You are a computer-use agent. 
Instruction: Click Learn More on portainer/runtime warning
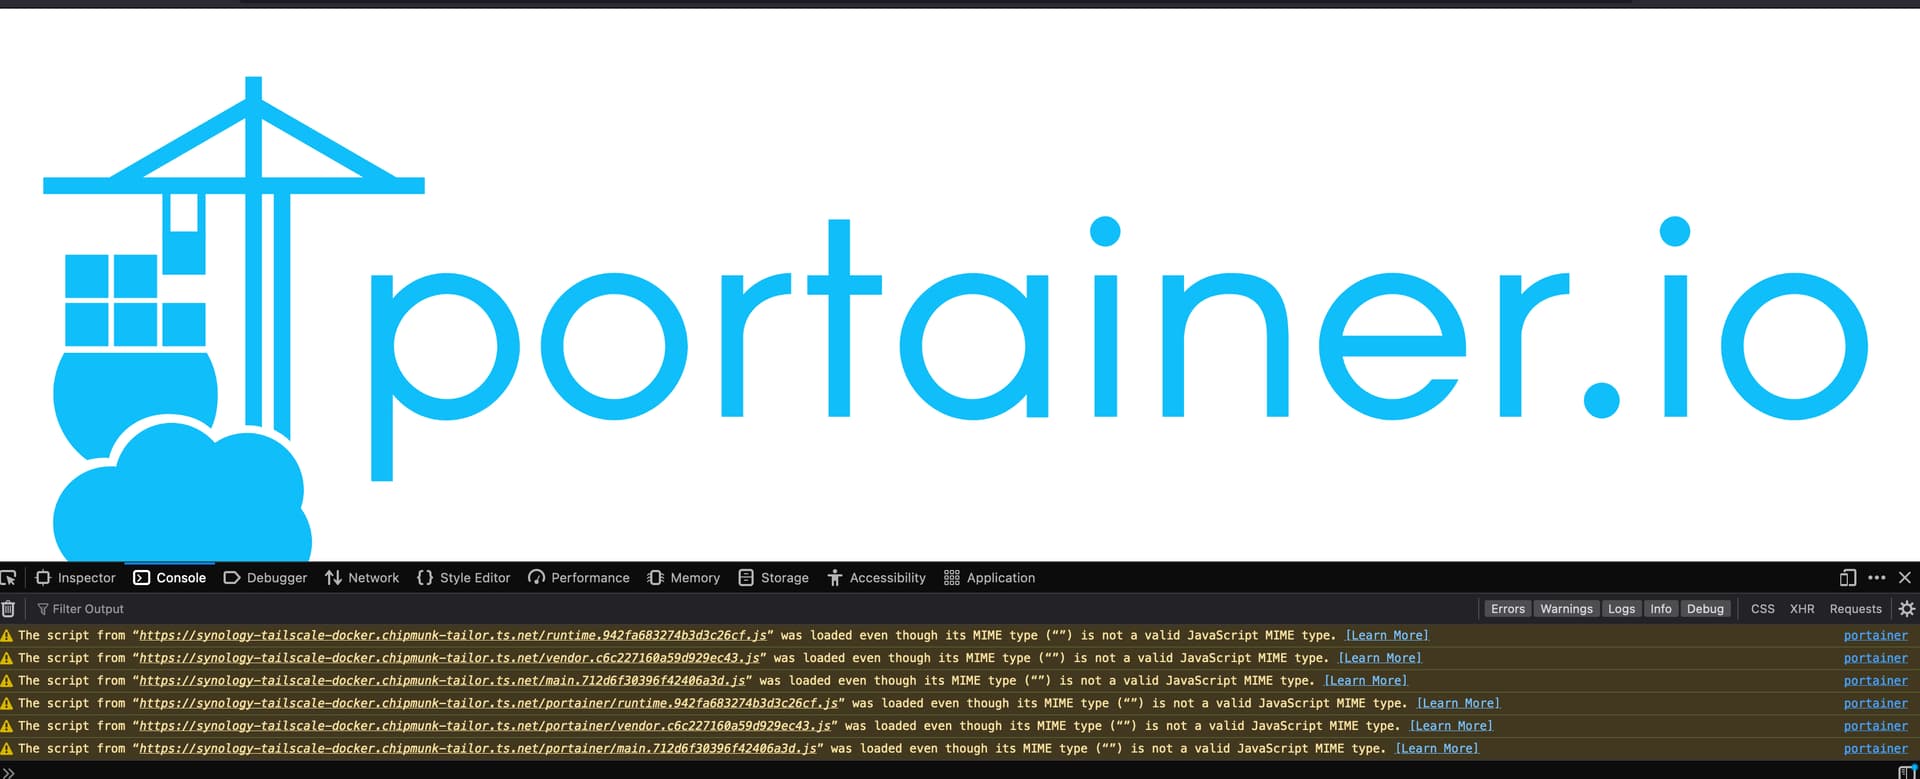1458,703
